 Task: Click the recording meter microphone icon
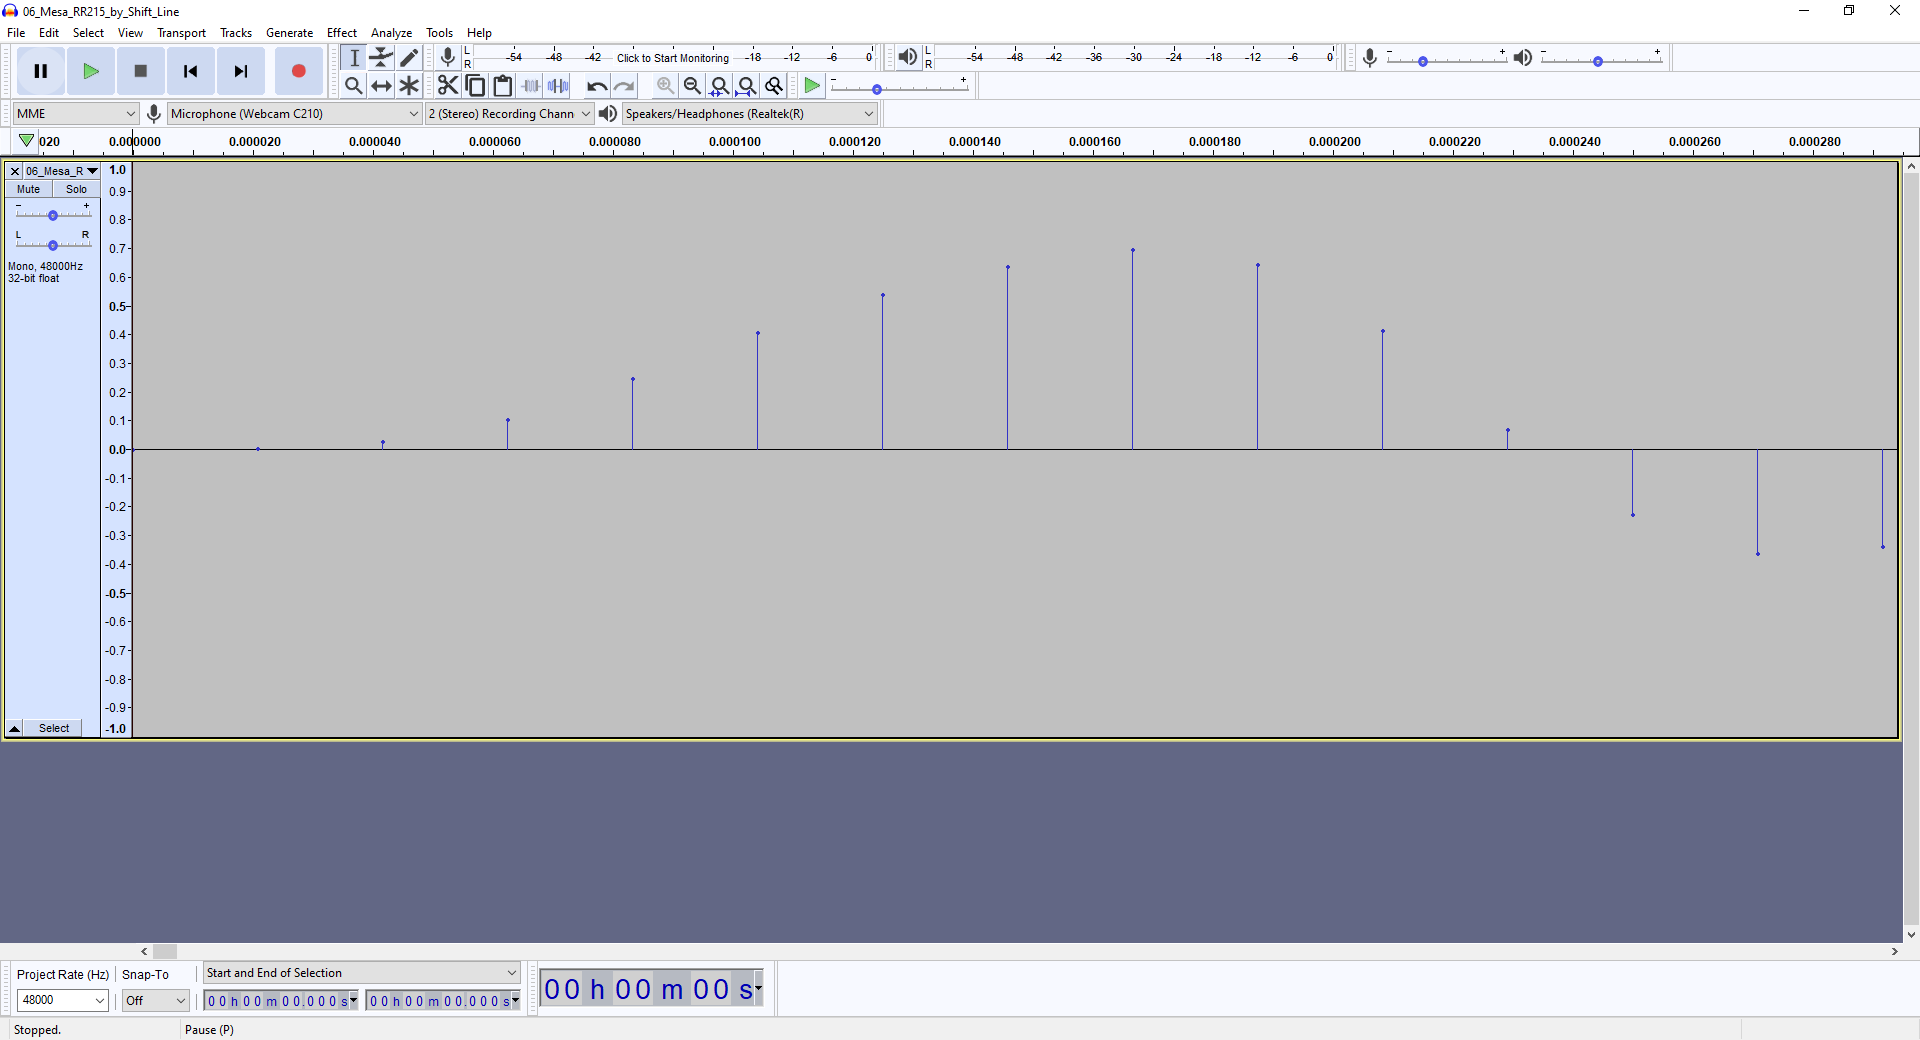pos(448,57)
